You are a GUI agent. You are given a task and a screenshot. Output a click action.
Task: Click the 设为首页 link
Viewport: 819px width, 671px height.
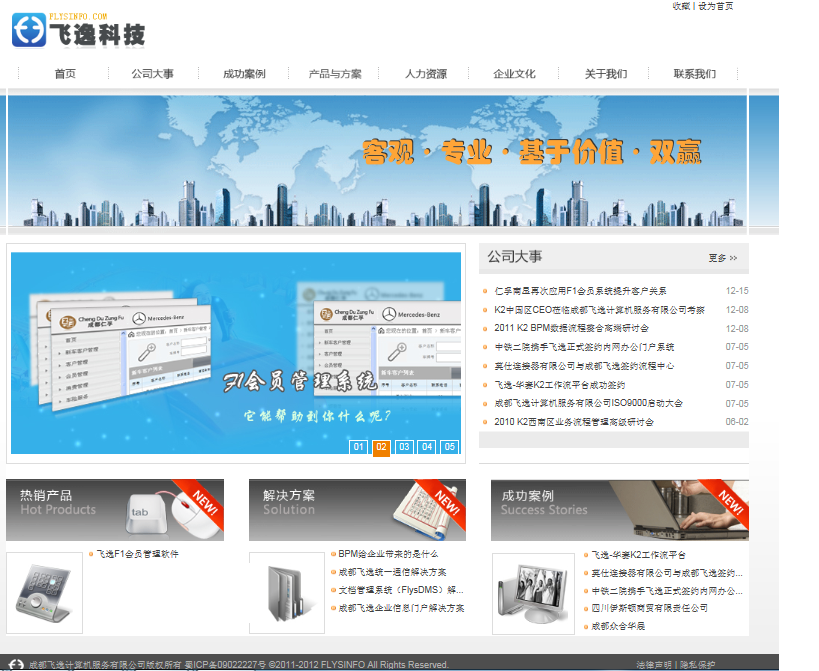[716, 6]
